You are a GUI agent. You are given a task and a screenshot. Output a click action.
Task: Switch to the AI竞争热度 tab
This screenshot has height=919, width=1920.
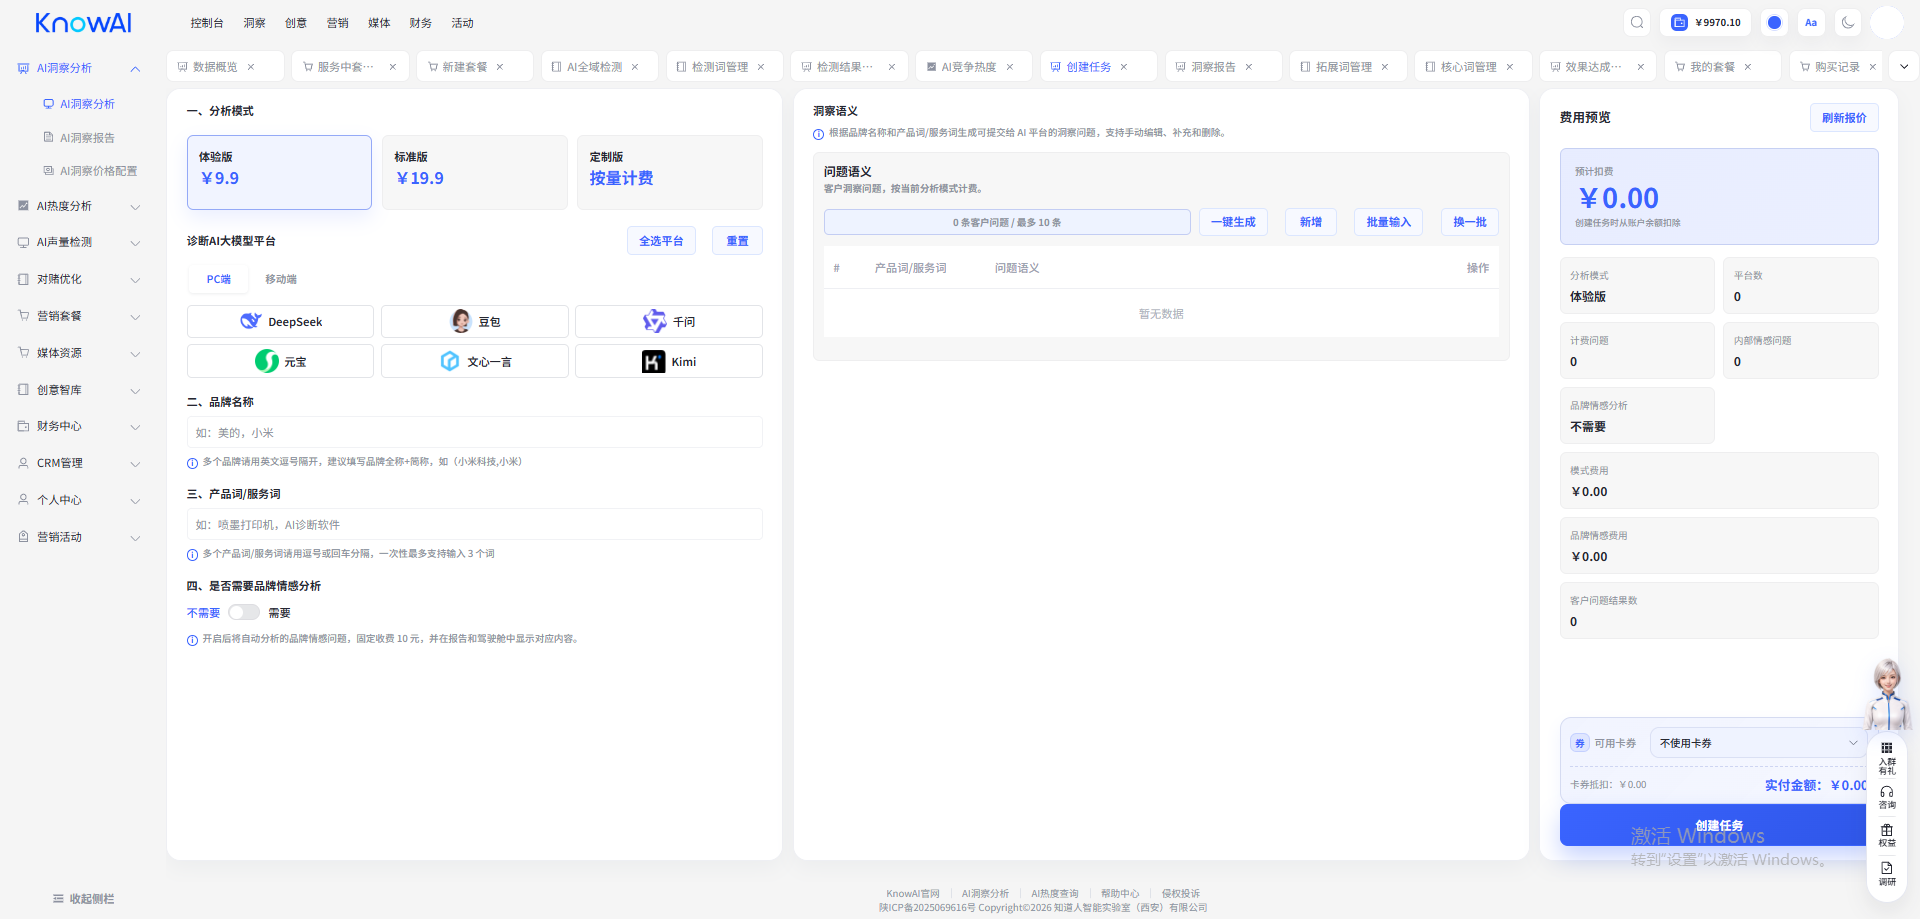click(969, 67)
